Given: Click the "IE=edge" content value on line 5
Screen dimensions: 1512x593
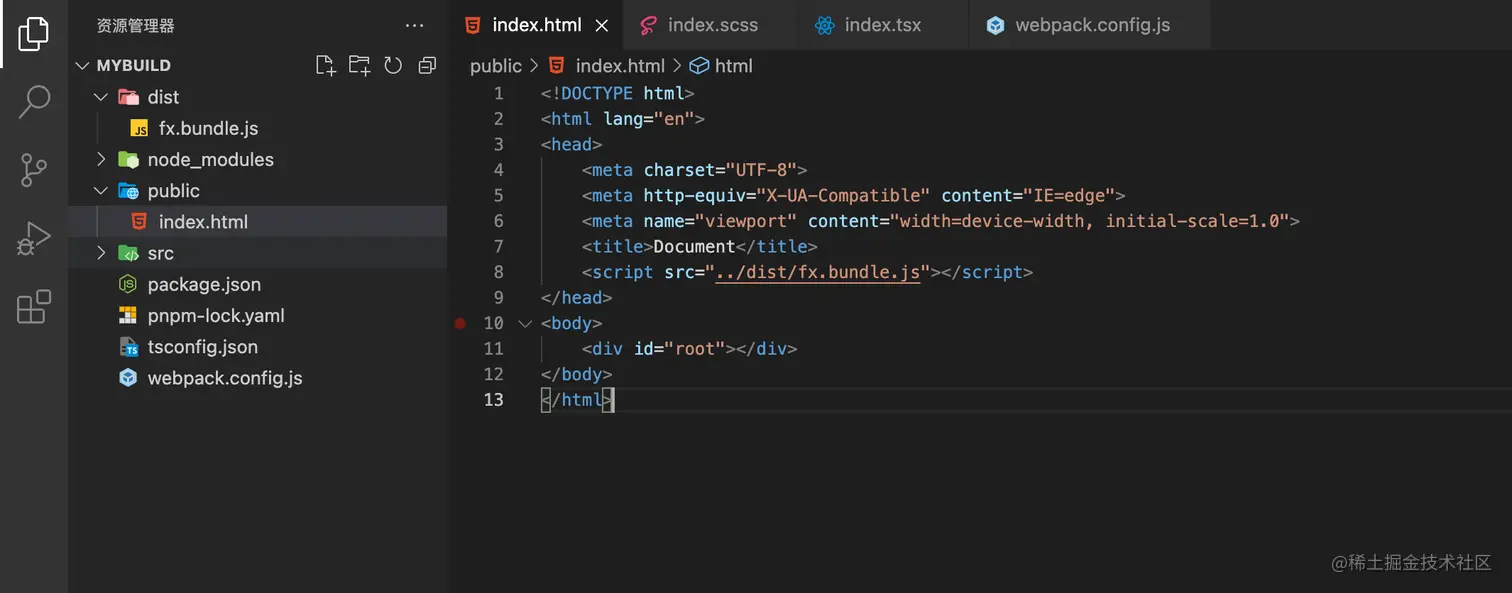Looking at the screenshot, I should click(x=1067, y=195).
